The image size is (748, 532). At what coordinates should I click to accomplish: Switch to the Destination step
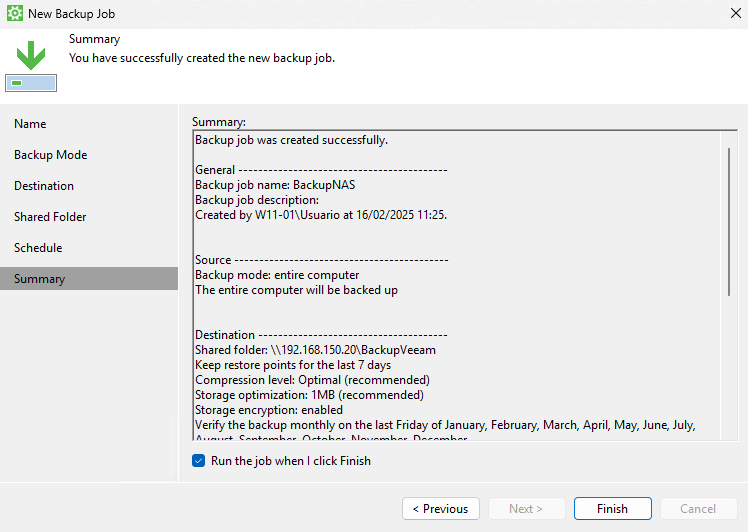(44, 186)
